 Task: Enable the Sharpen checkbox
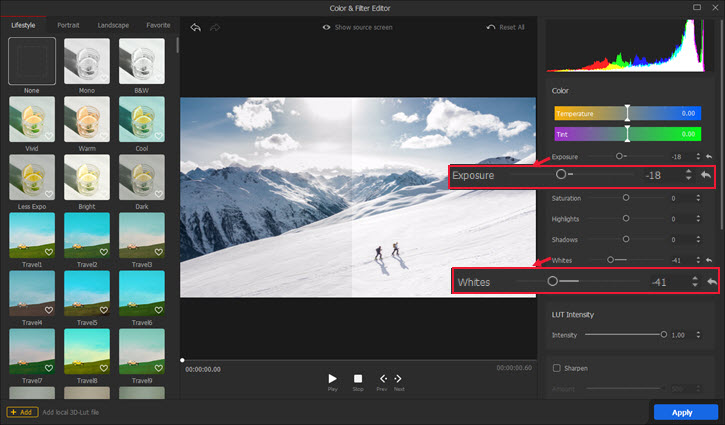point(556,368)
